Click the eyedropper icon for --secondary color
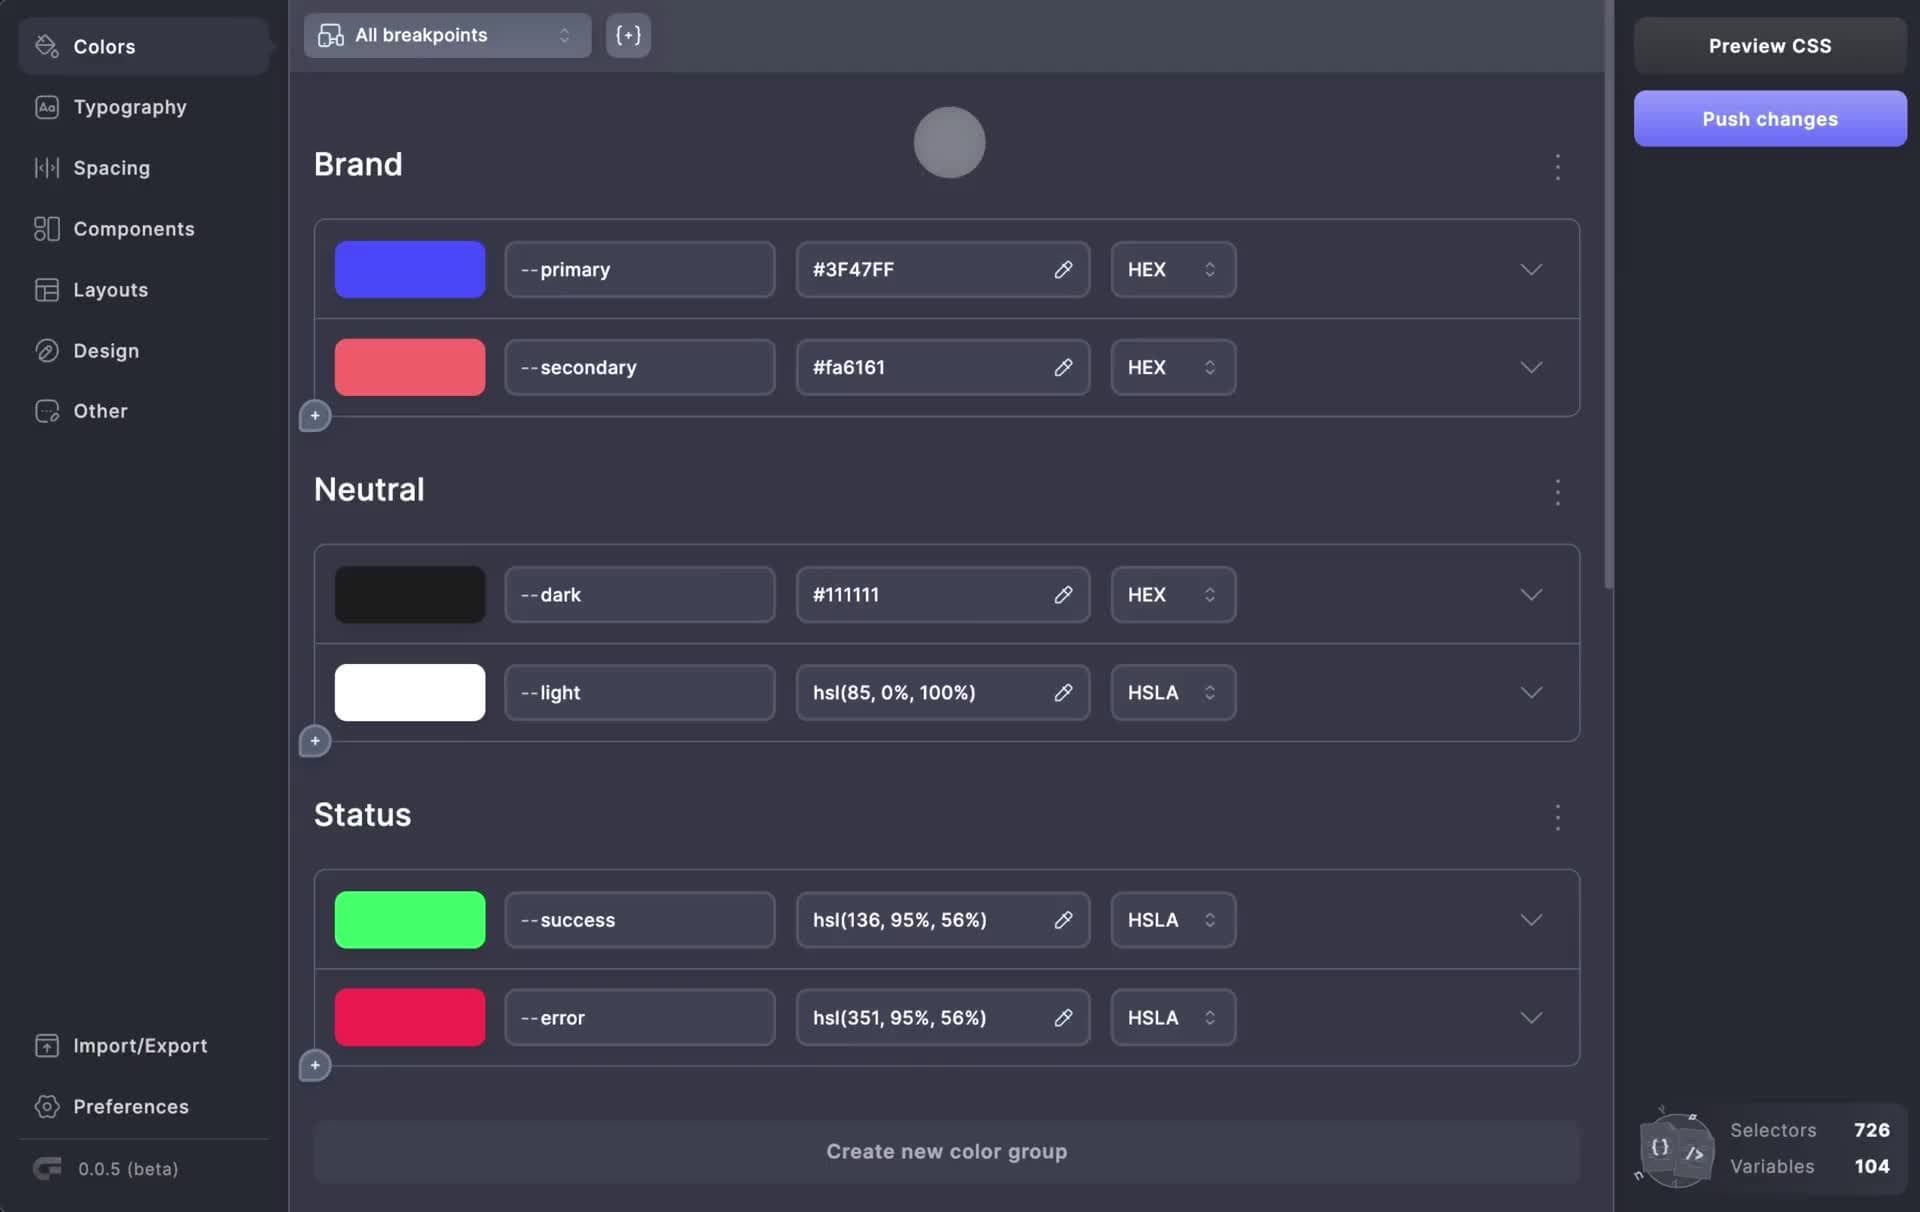The width and height of the screenshot is (1920, 1212). click(1063, 368)
